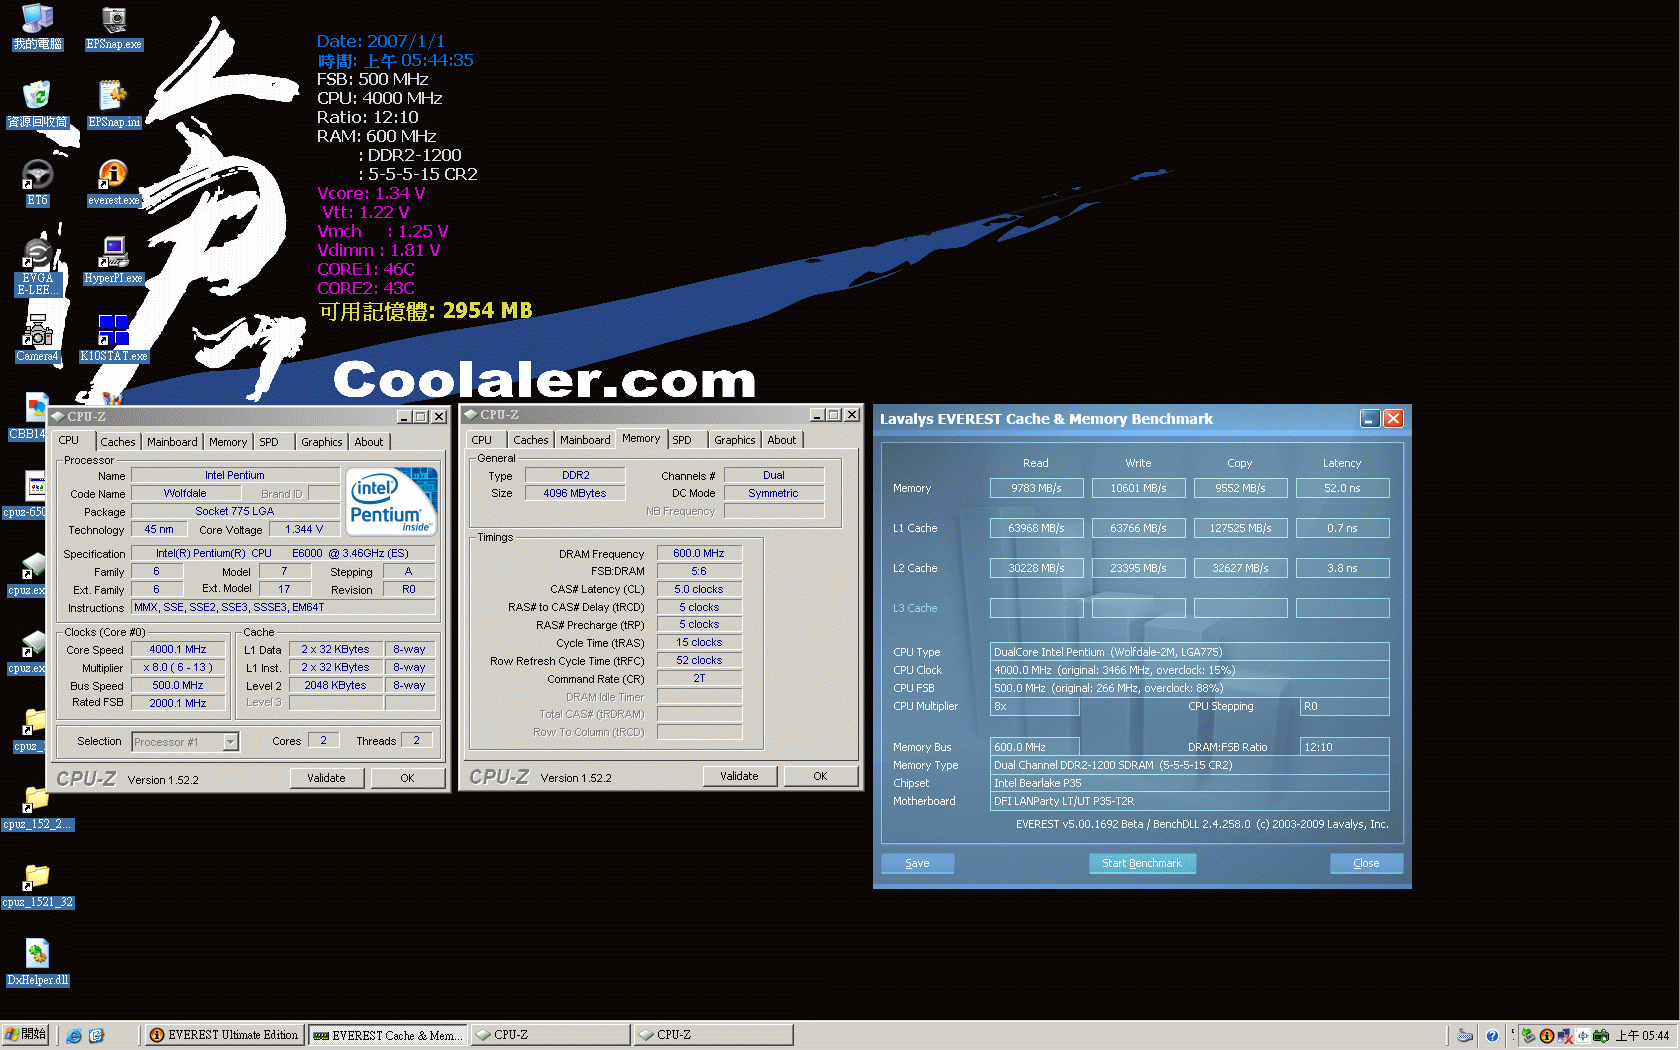Minimize the EVEREST benchmark window
The height and width of the screenshot is (1050, 1680).
1370,419
